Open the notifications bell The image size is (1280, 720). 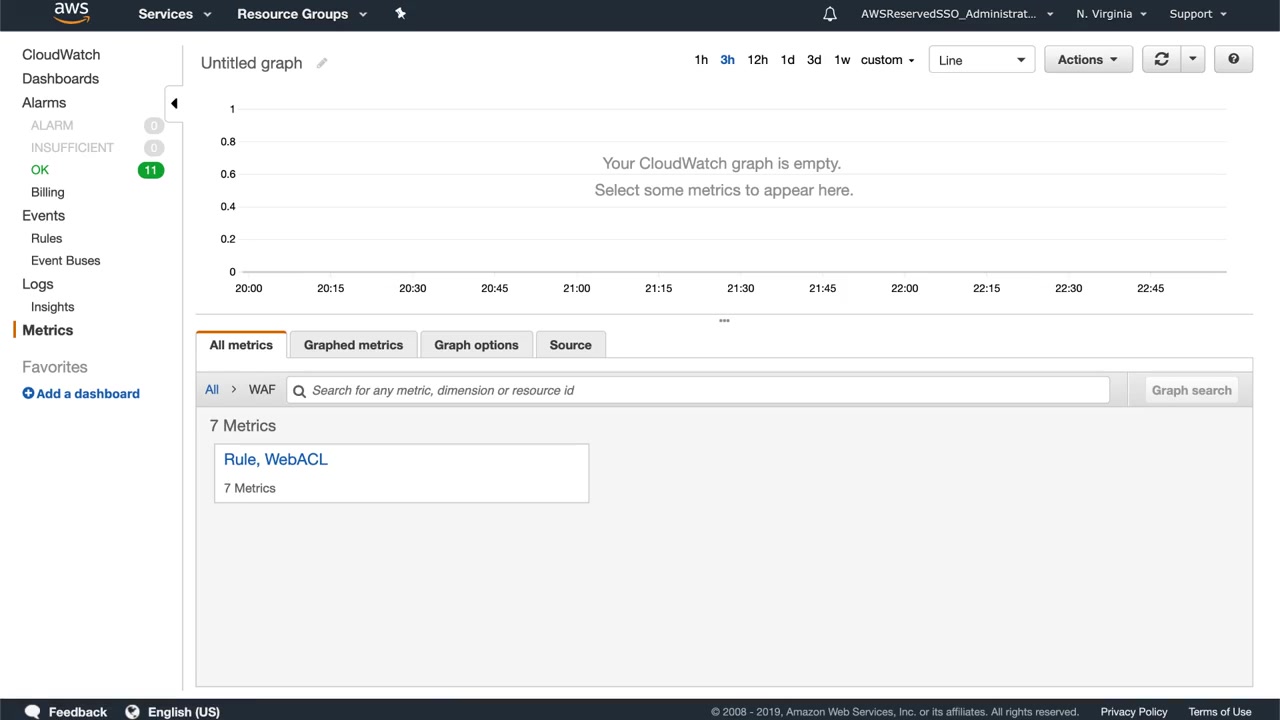coord(829,14)
